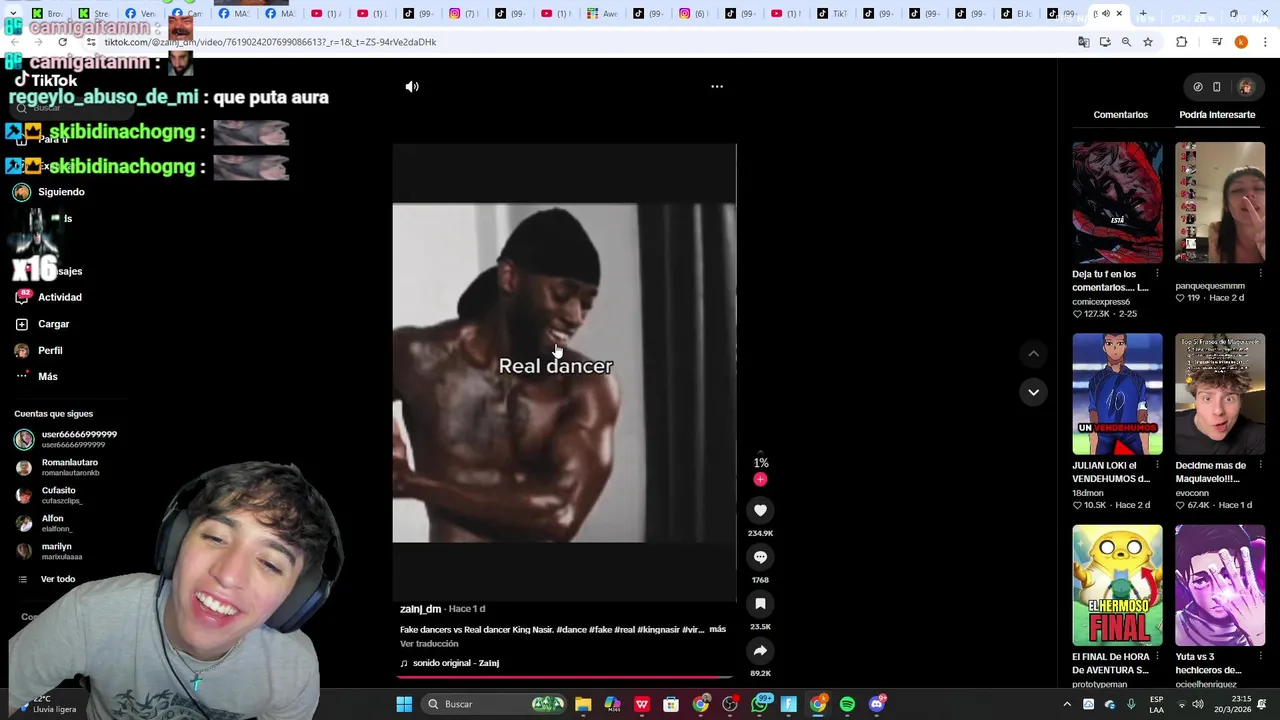Open the TikTok coins icon in top pill
This screenshot has height=720, width=1280.
[x=1198, y=87]
